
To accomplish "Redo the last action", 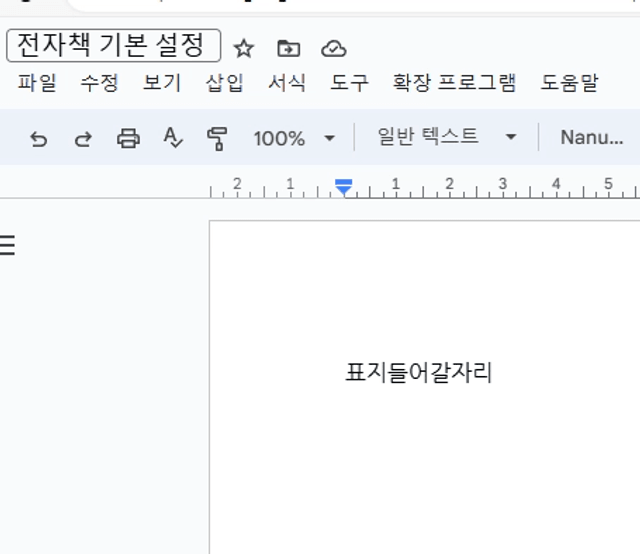I will coord(83,139).
